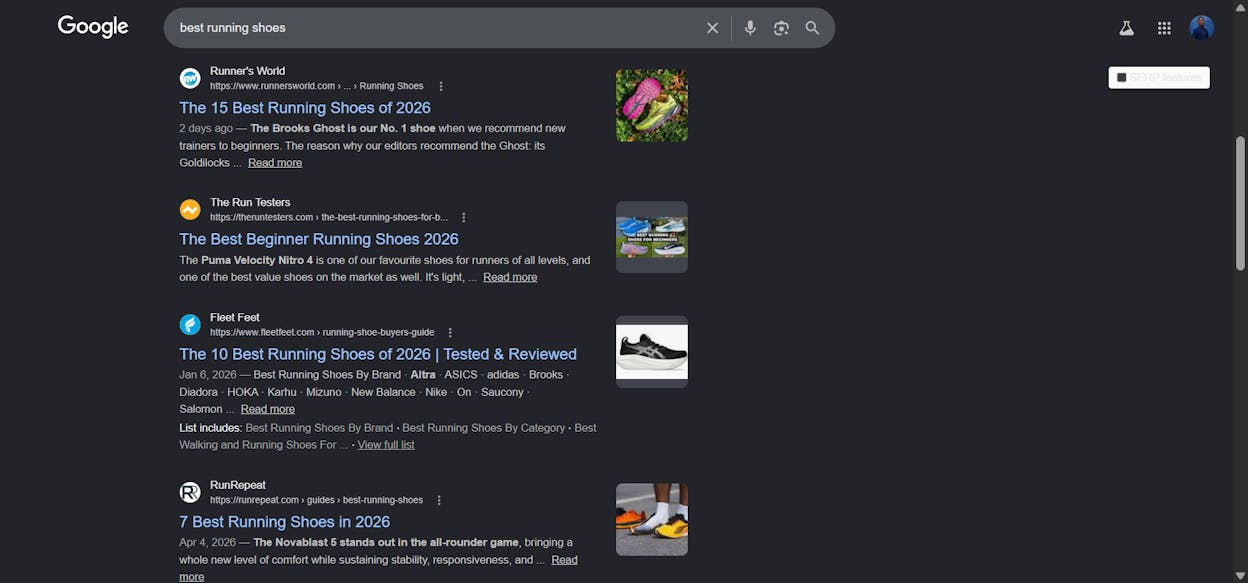
Task: Click the 'Runner's World' site name
Action: [x=247, y=71]
